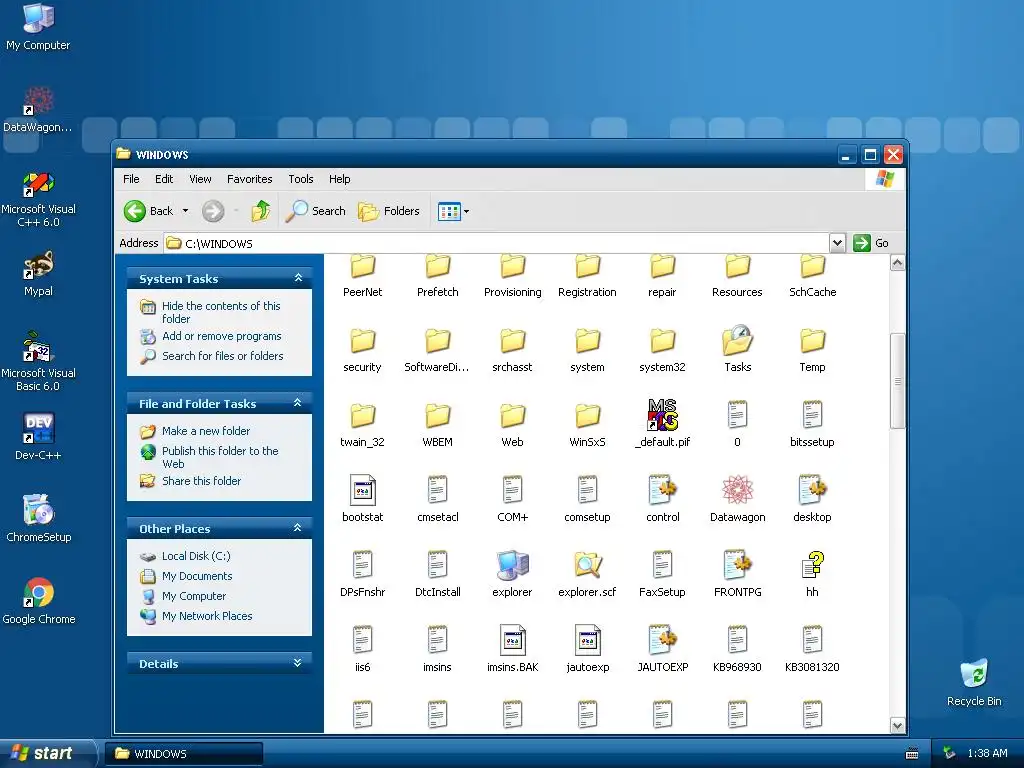
Task: Open Search in the toolbar
Action: click(x=316, y=211)
